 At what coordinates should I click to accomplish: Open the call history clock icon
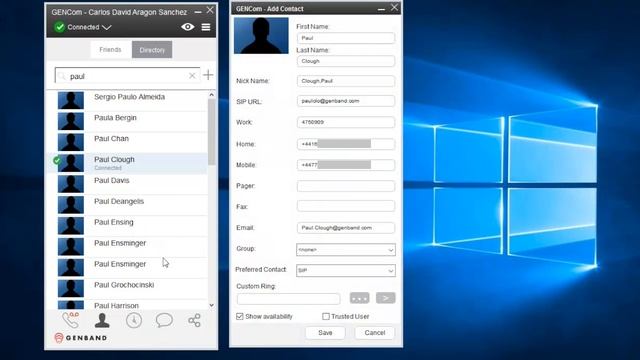(x=133, y=320)
